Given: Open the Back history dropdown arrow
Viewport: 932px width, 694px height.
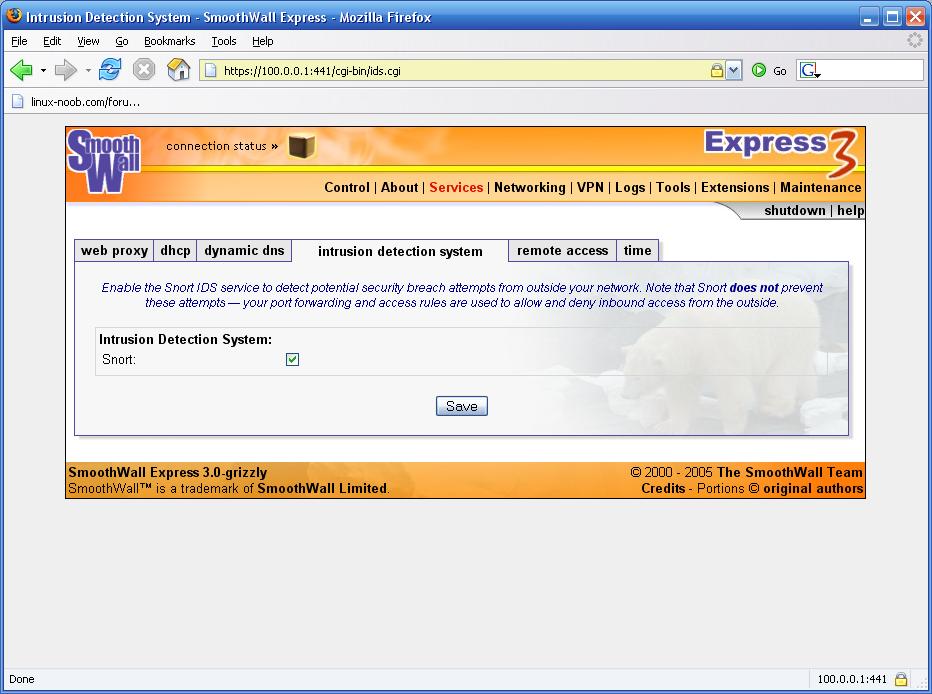Looking at the screenshot, I should [43, 70].
